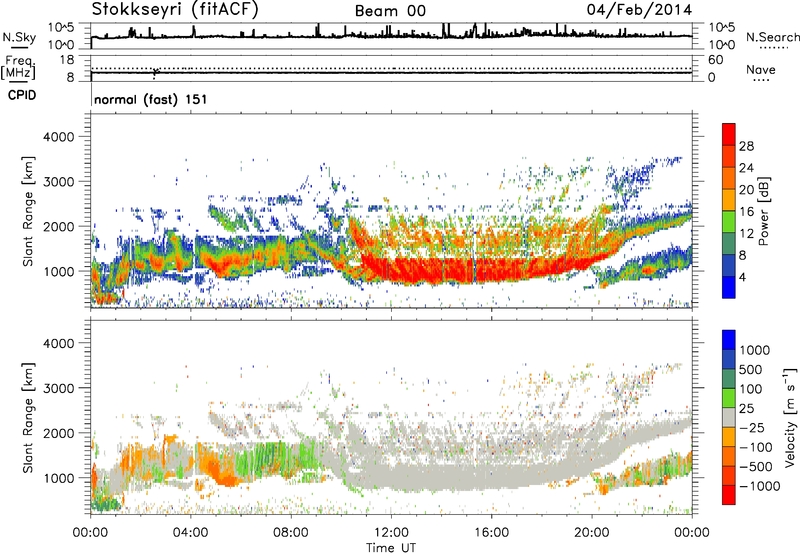Click the Freq. [MHz] axis label
800x554 pixels.
click(19, 68)
